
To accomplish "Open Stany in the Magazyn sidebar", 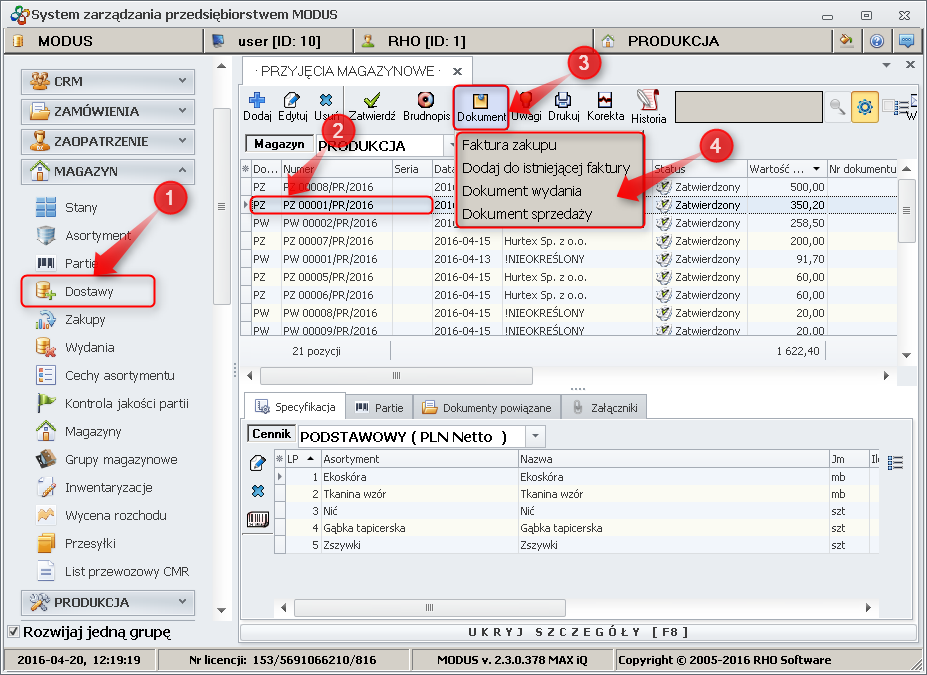I will (x=81, y=208).
